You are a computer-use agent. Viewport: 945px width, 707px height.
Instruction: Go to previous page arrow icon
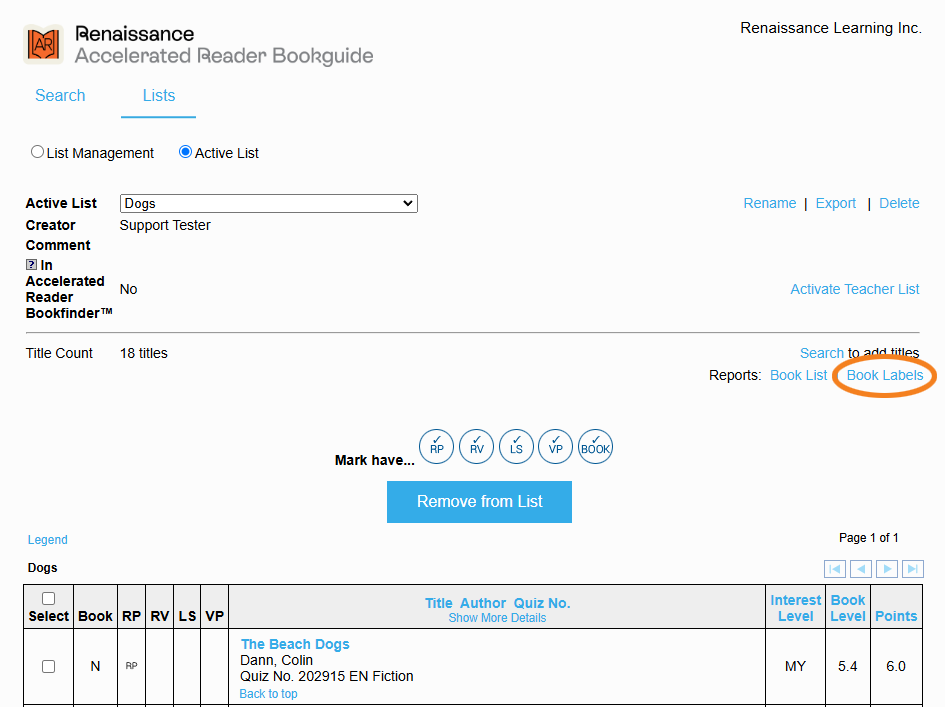tap(861, 569)
